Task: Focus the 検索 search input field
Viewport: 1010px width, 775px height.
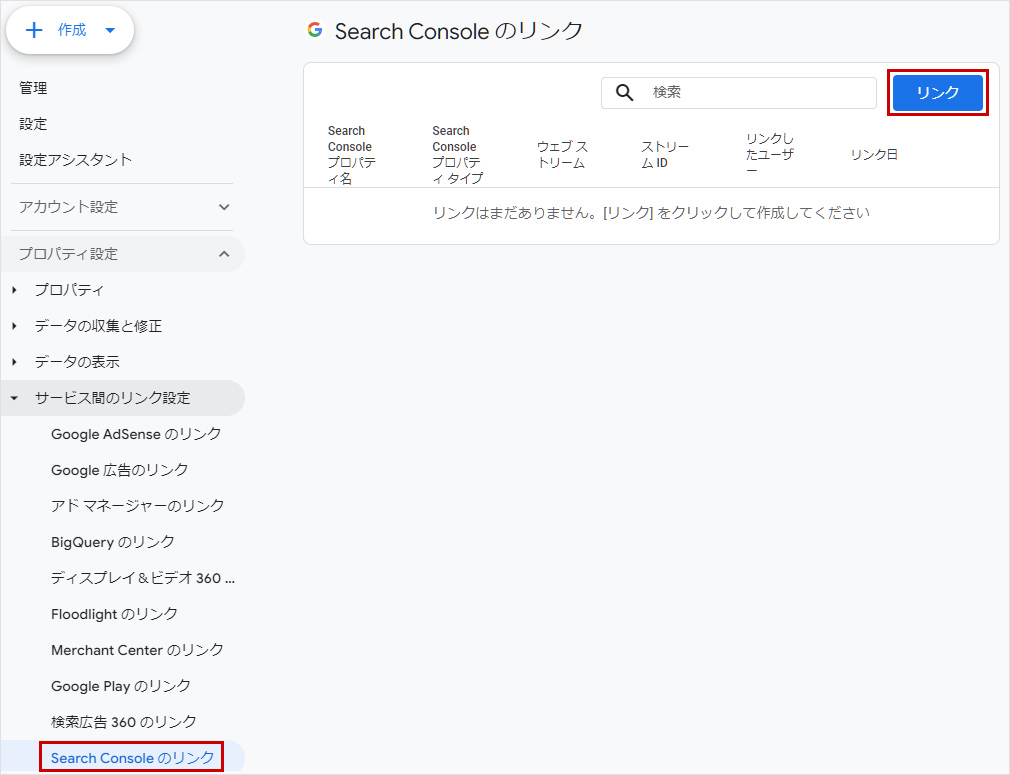Action: coord(760,93)
